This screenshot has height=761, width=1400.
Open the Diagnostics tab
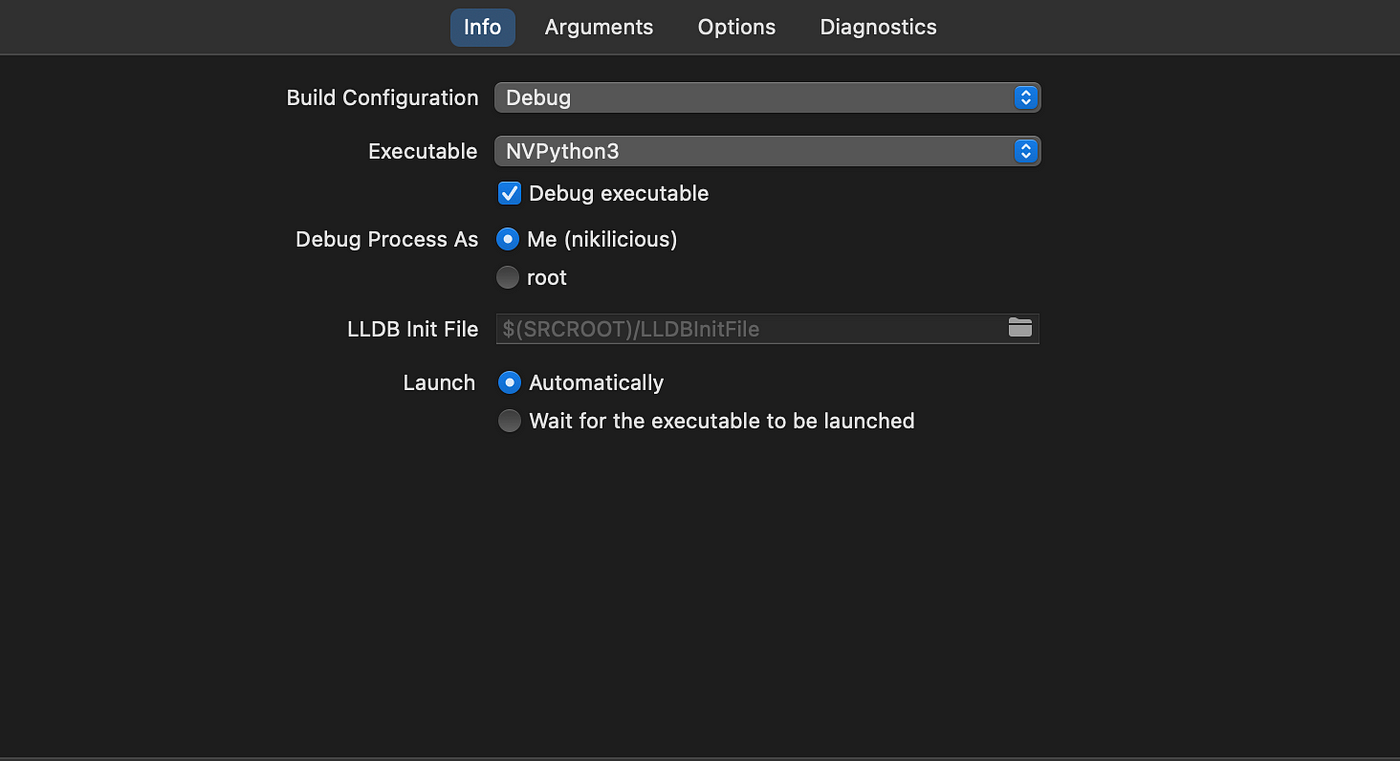878,27
